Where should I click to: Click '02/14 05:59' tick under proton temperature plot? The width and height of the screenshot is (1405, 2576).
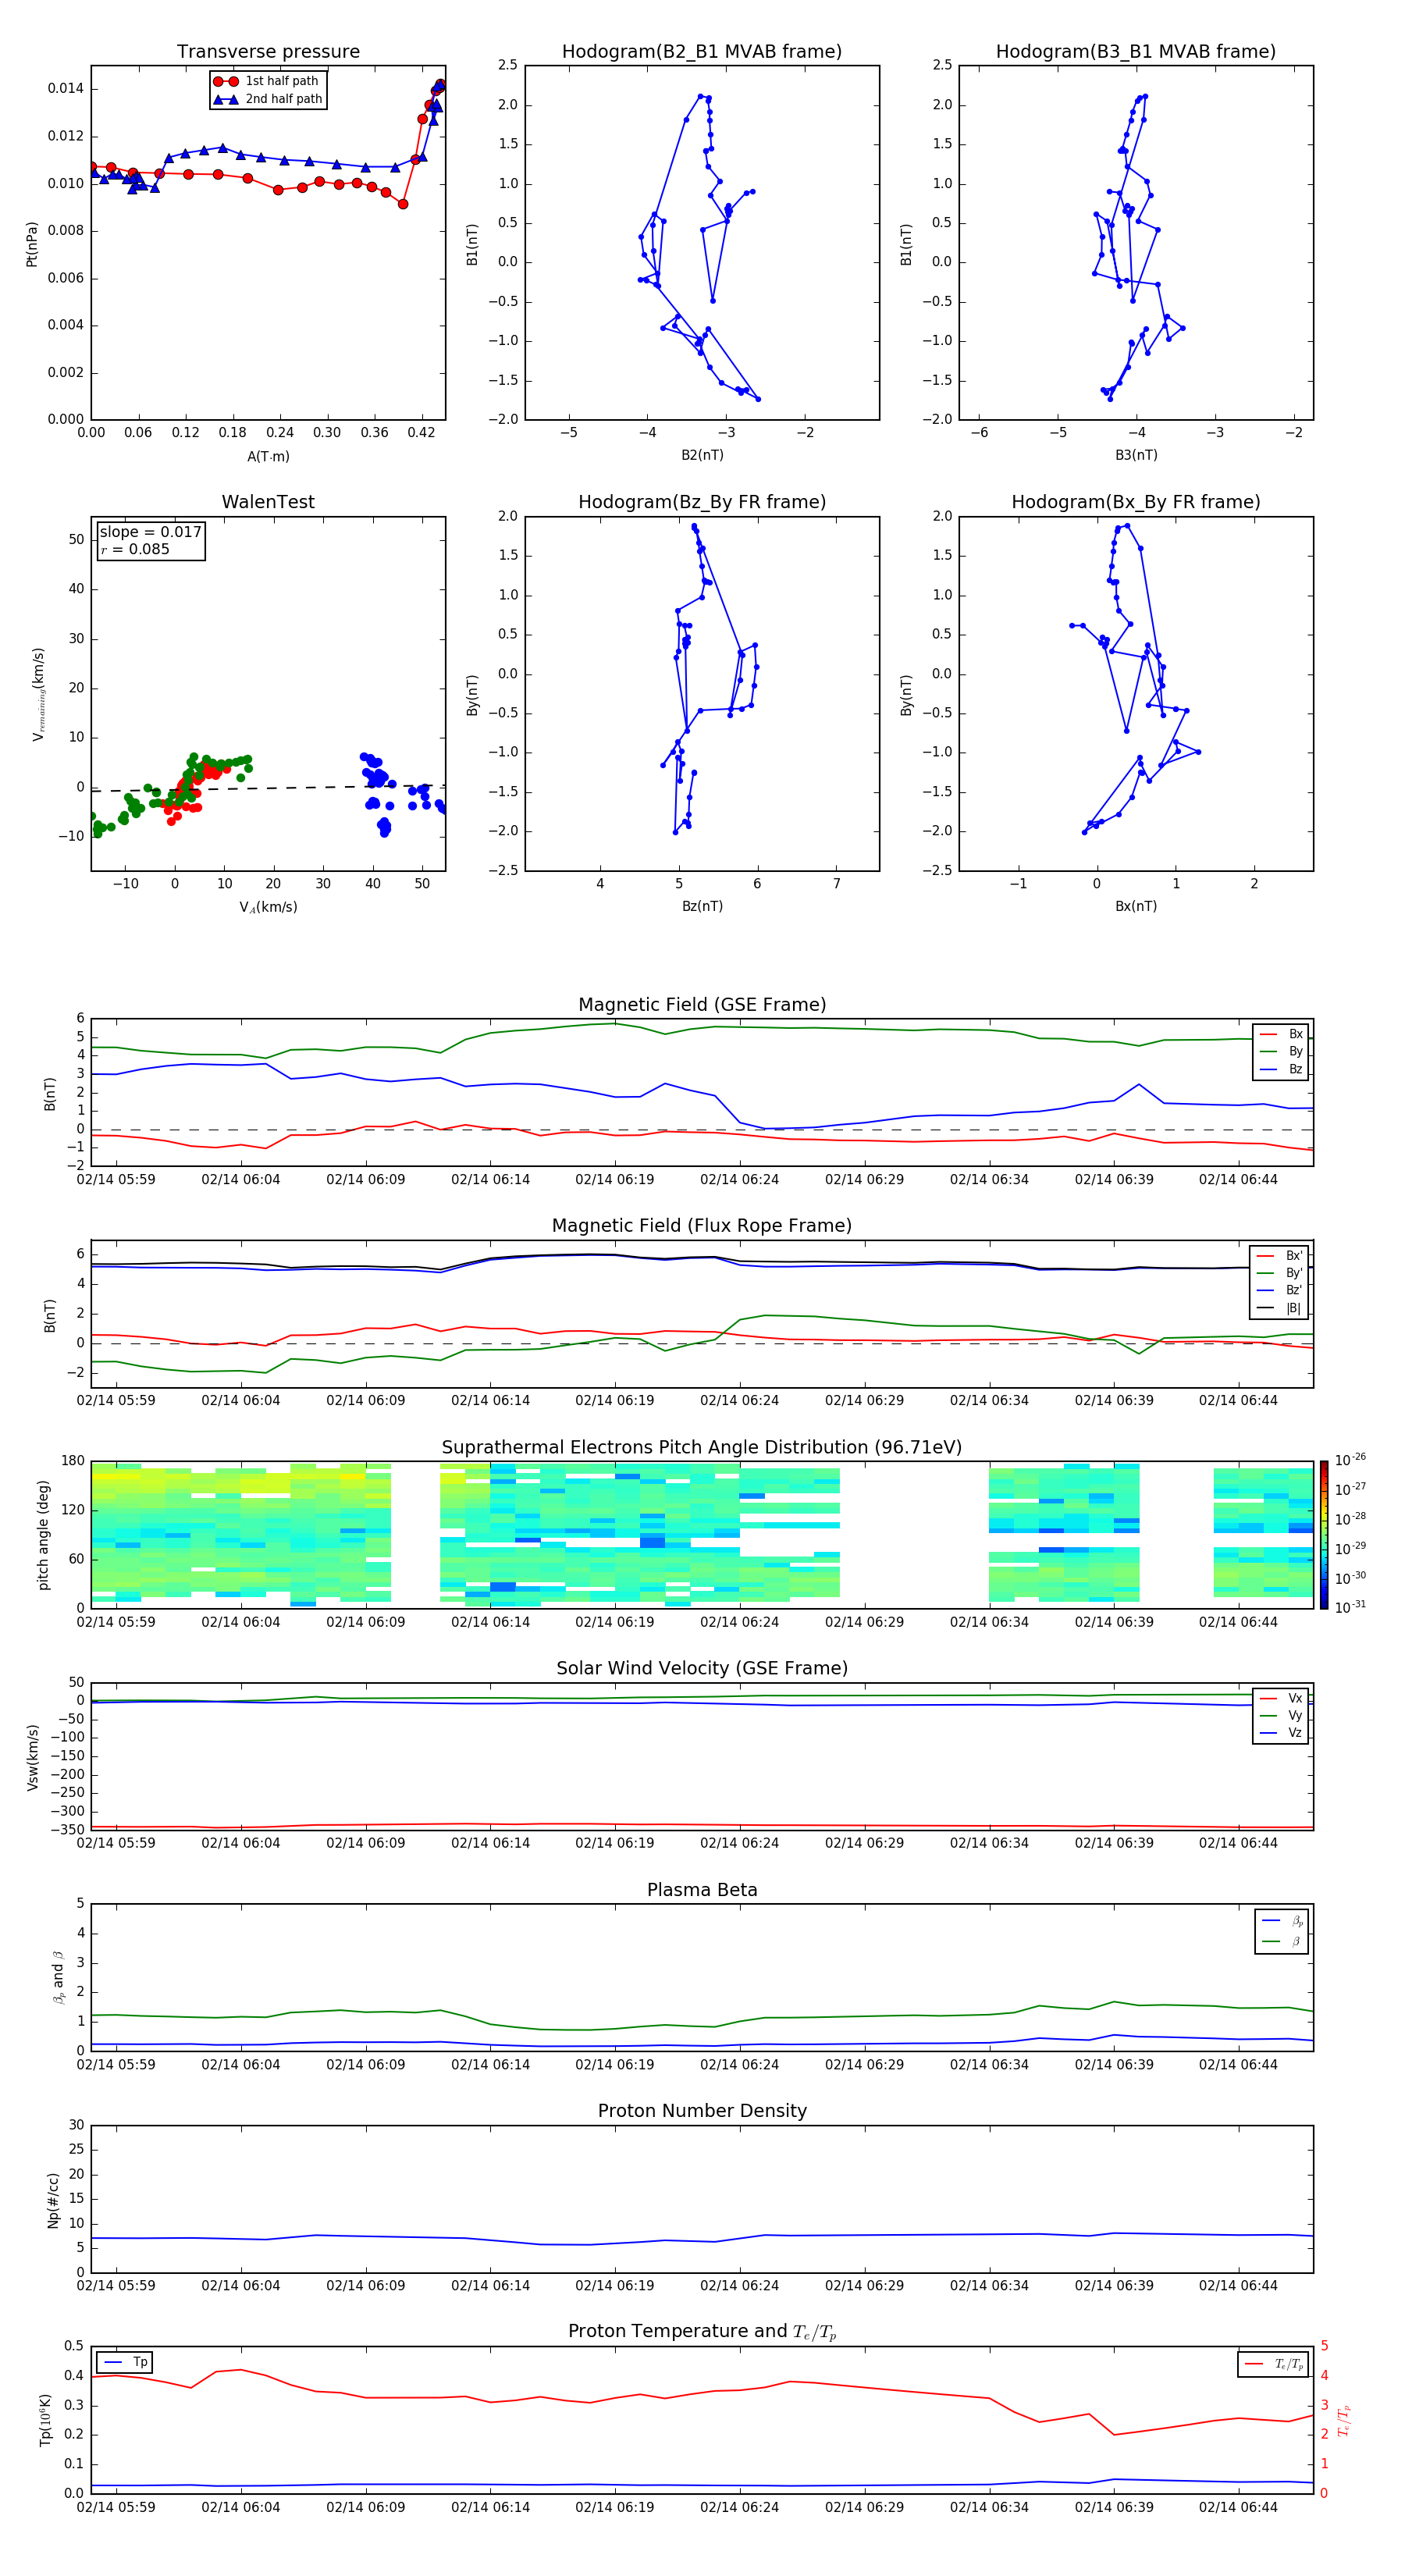point(116,2507)
